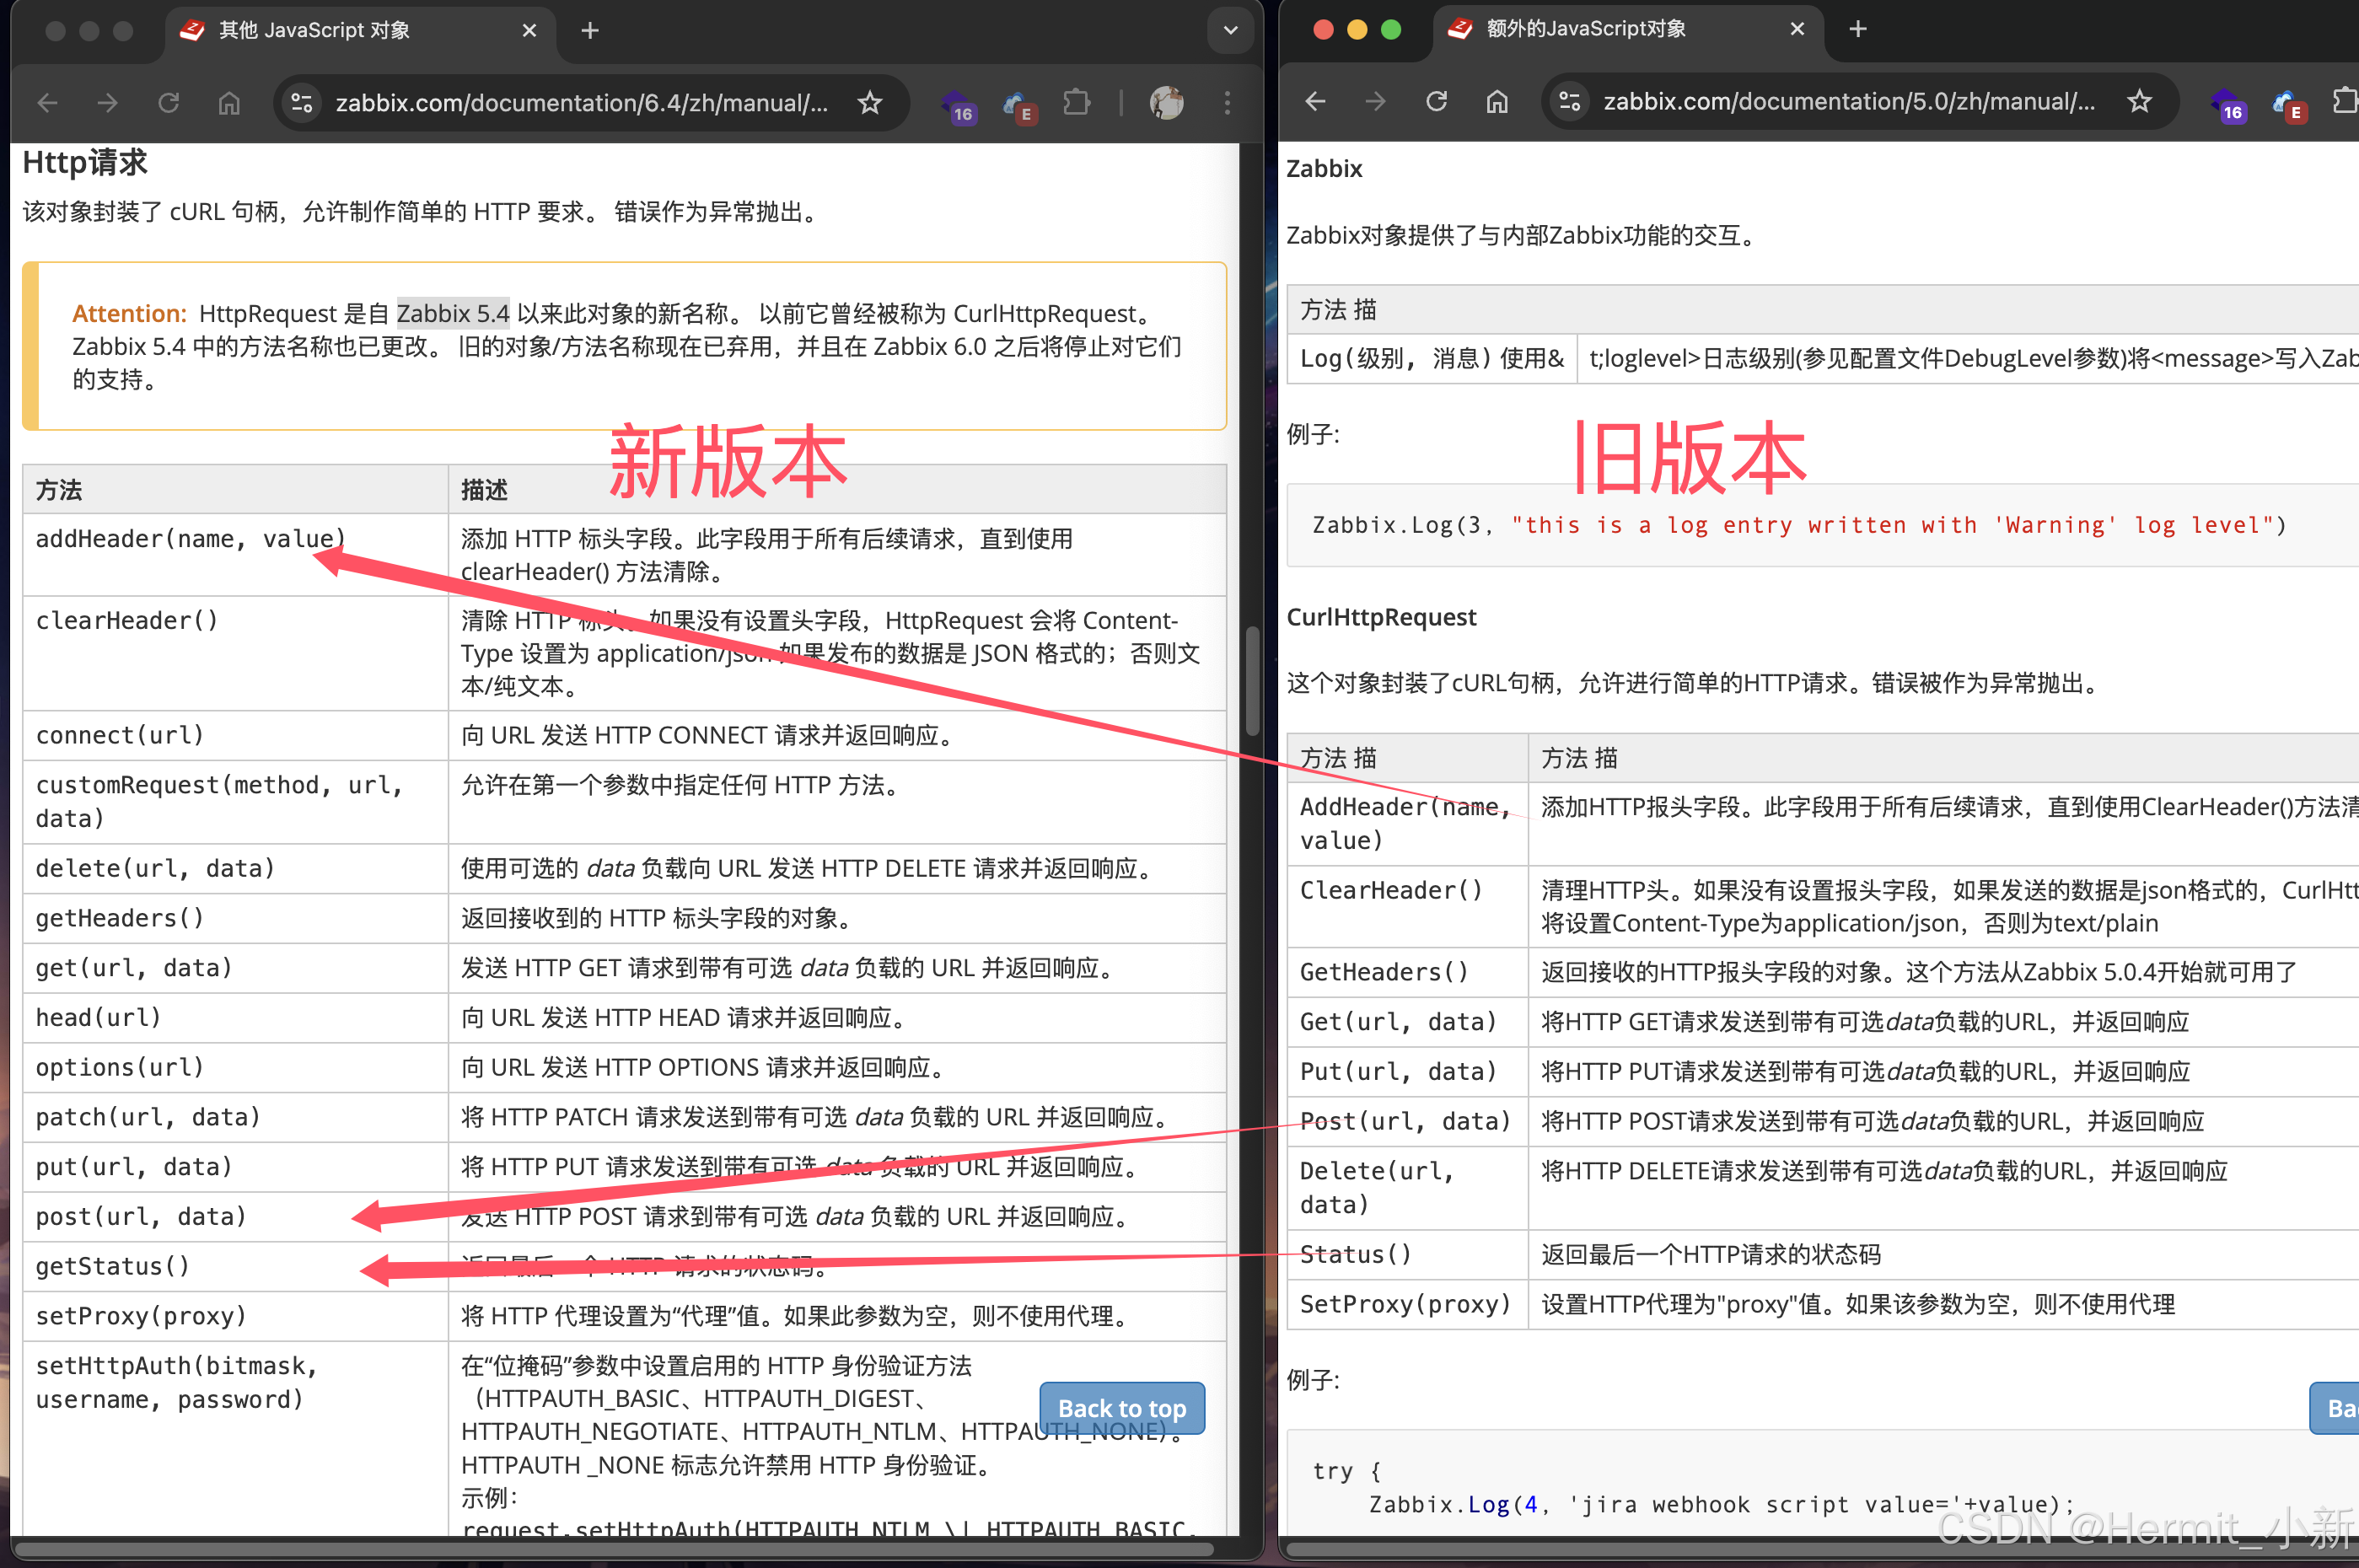Click left window address bar URL
This screenshot has height=1568, width=2359.
pyautogui.click(x=581, y=103)
